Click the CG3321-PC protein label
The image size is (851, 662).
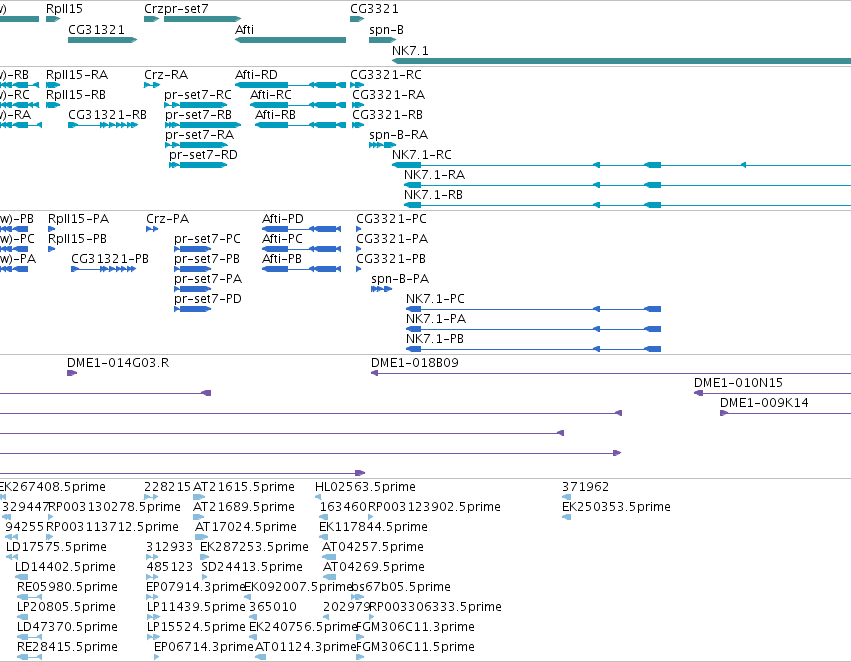[391, 219]
